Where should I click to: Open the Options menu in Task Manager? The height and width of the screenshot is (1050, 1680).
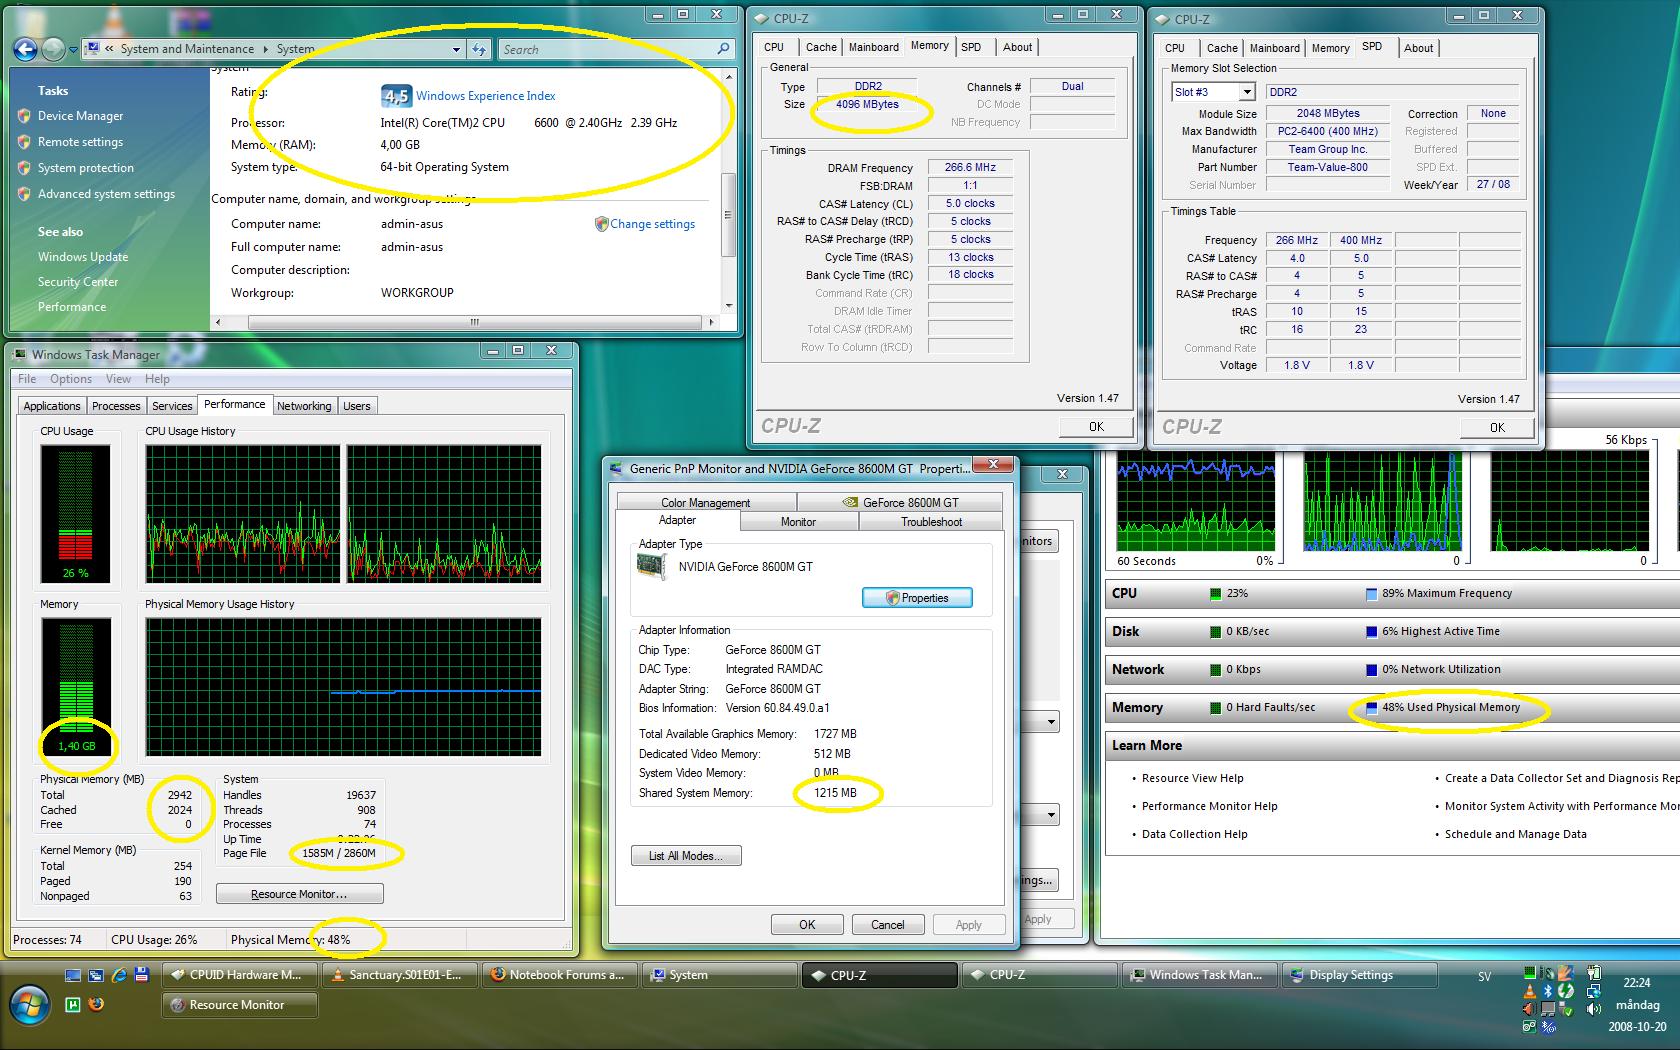pos(71,379)
